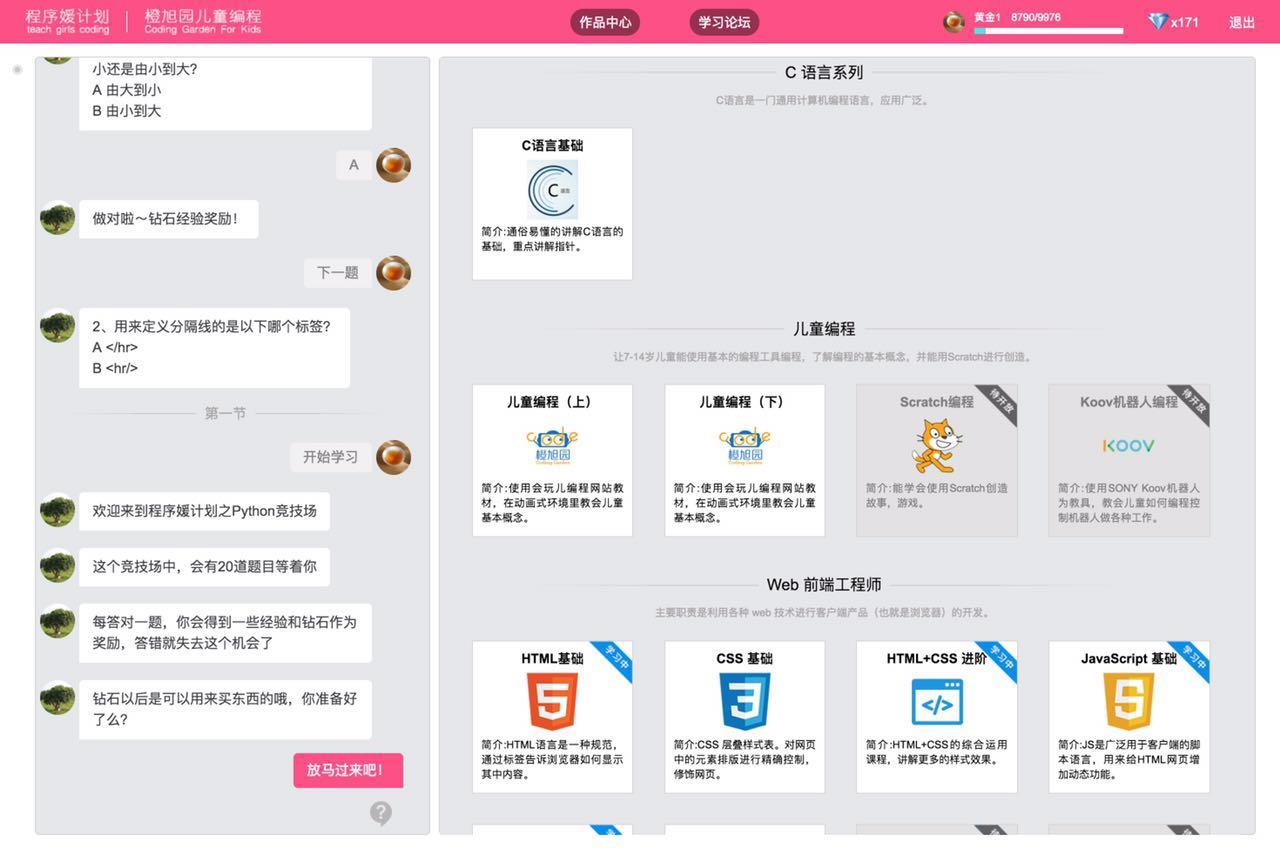Click the JavaScript 基础 course description text
This screenshot has height=854, width=1280.
point(1129,759)
